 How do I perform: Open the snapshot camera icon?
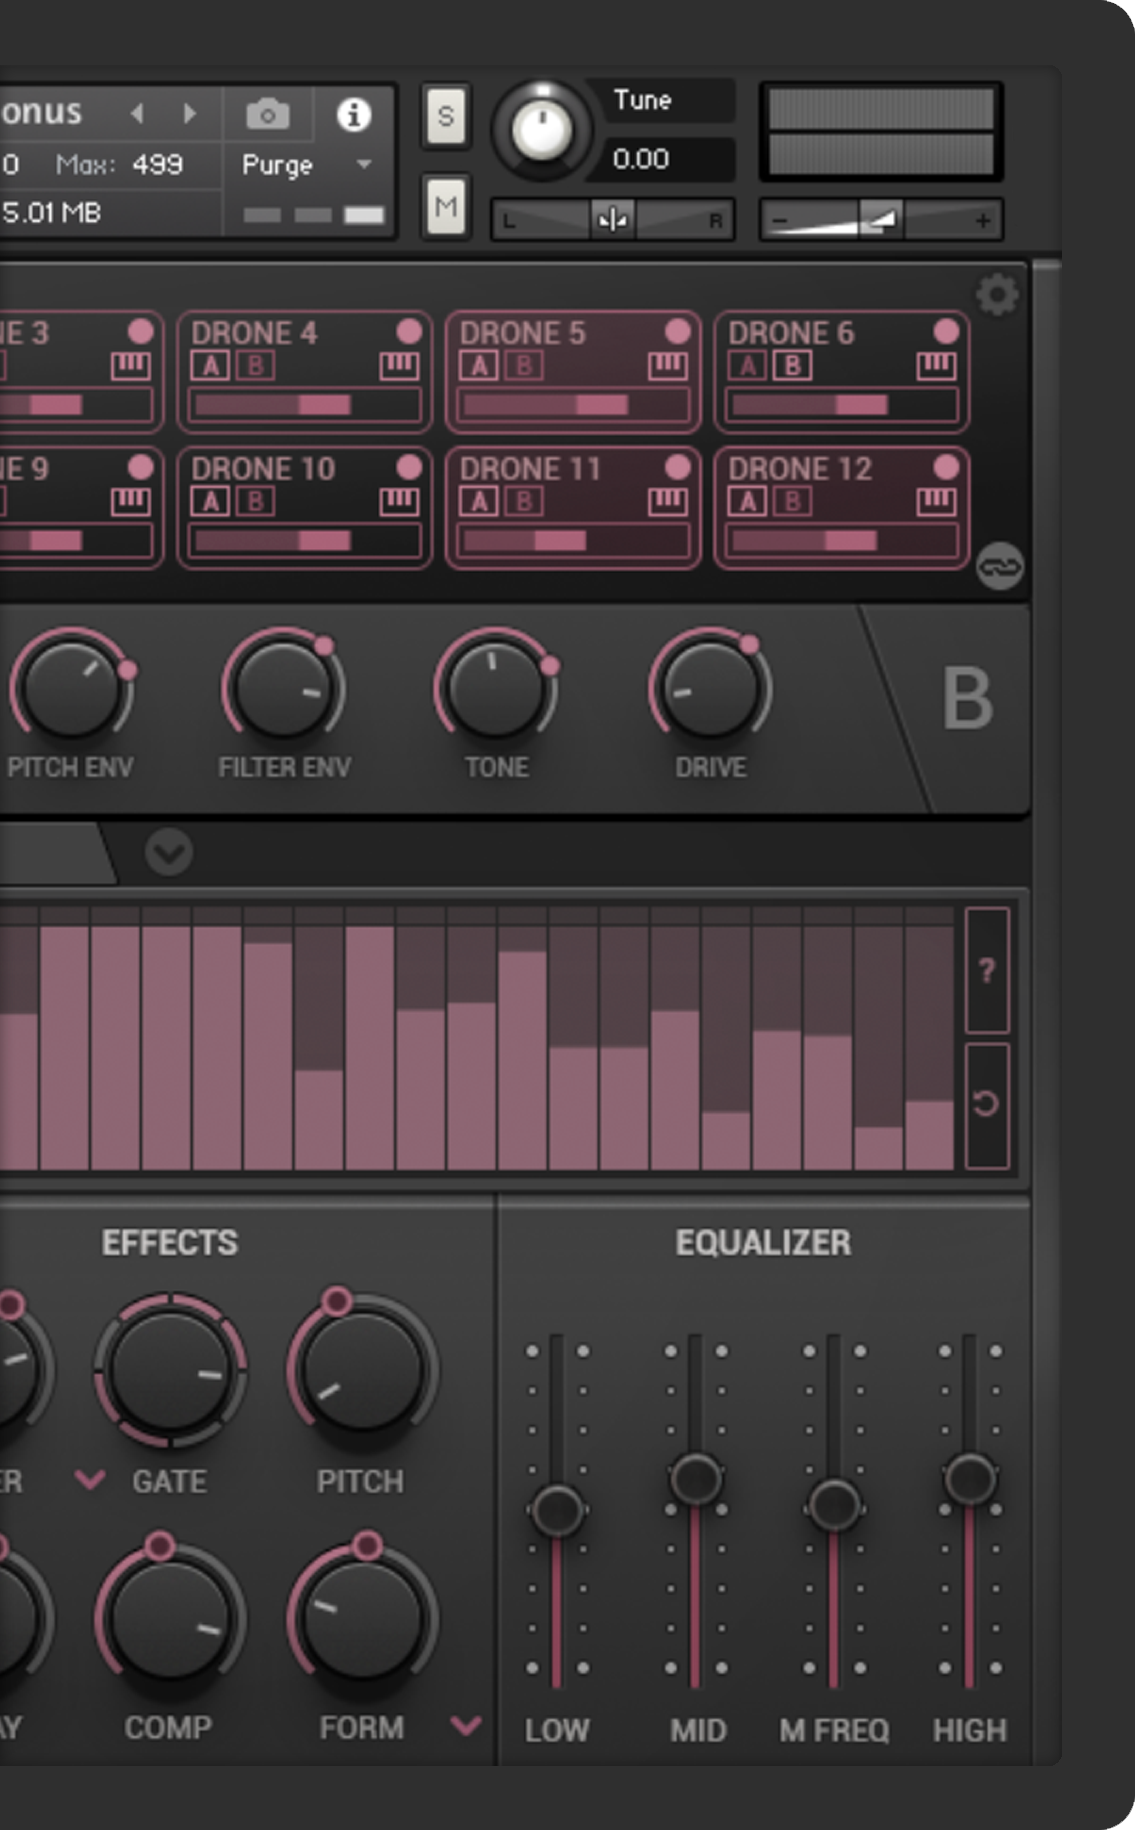268,114
